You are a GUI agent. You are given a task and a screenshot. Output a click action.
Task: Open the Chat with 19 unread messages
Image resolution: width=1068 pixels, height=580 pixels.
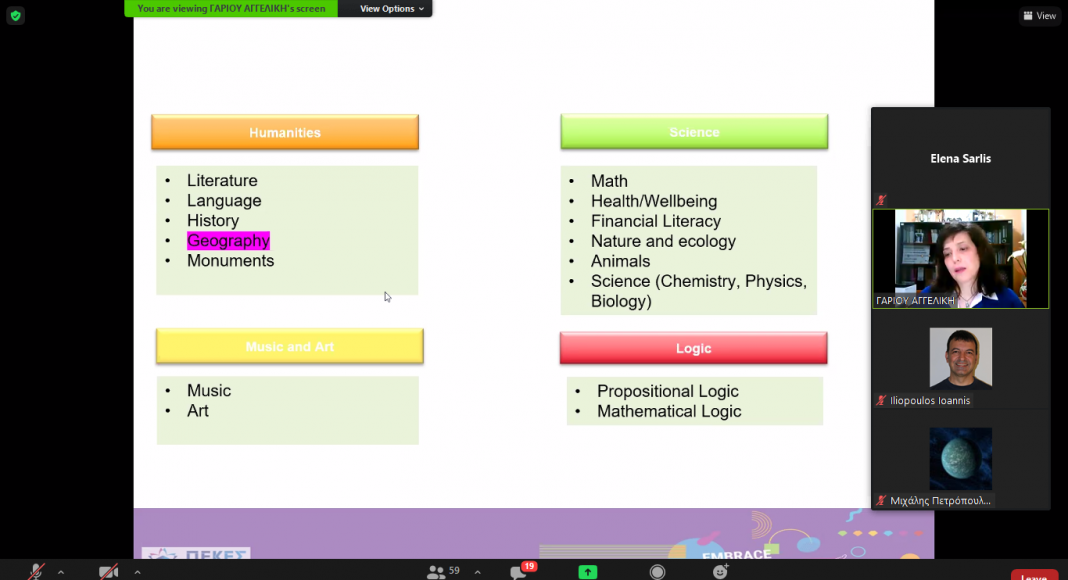(520, 572)
